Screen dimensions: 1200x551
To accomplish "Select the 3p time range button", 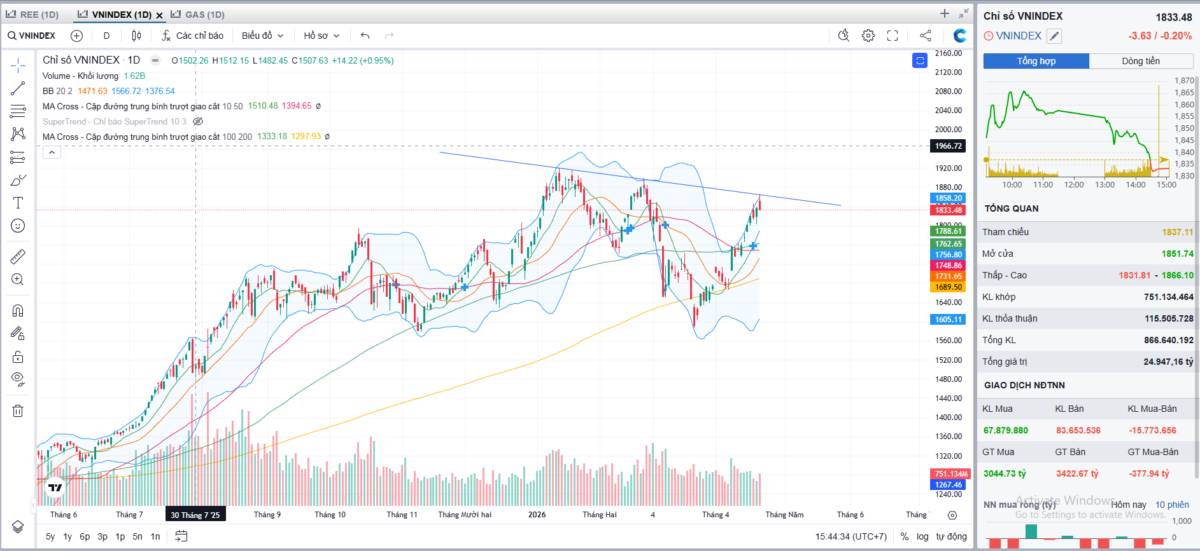I will pos(102,537).
